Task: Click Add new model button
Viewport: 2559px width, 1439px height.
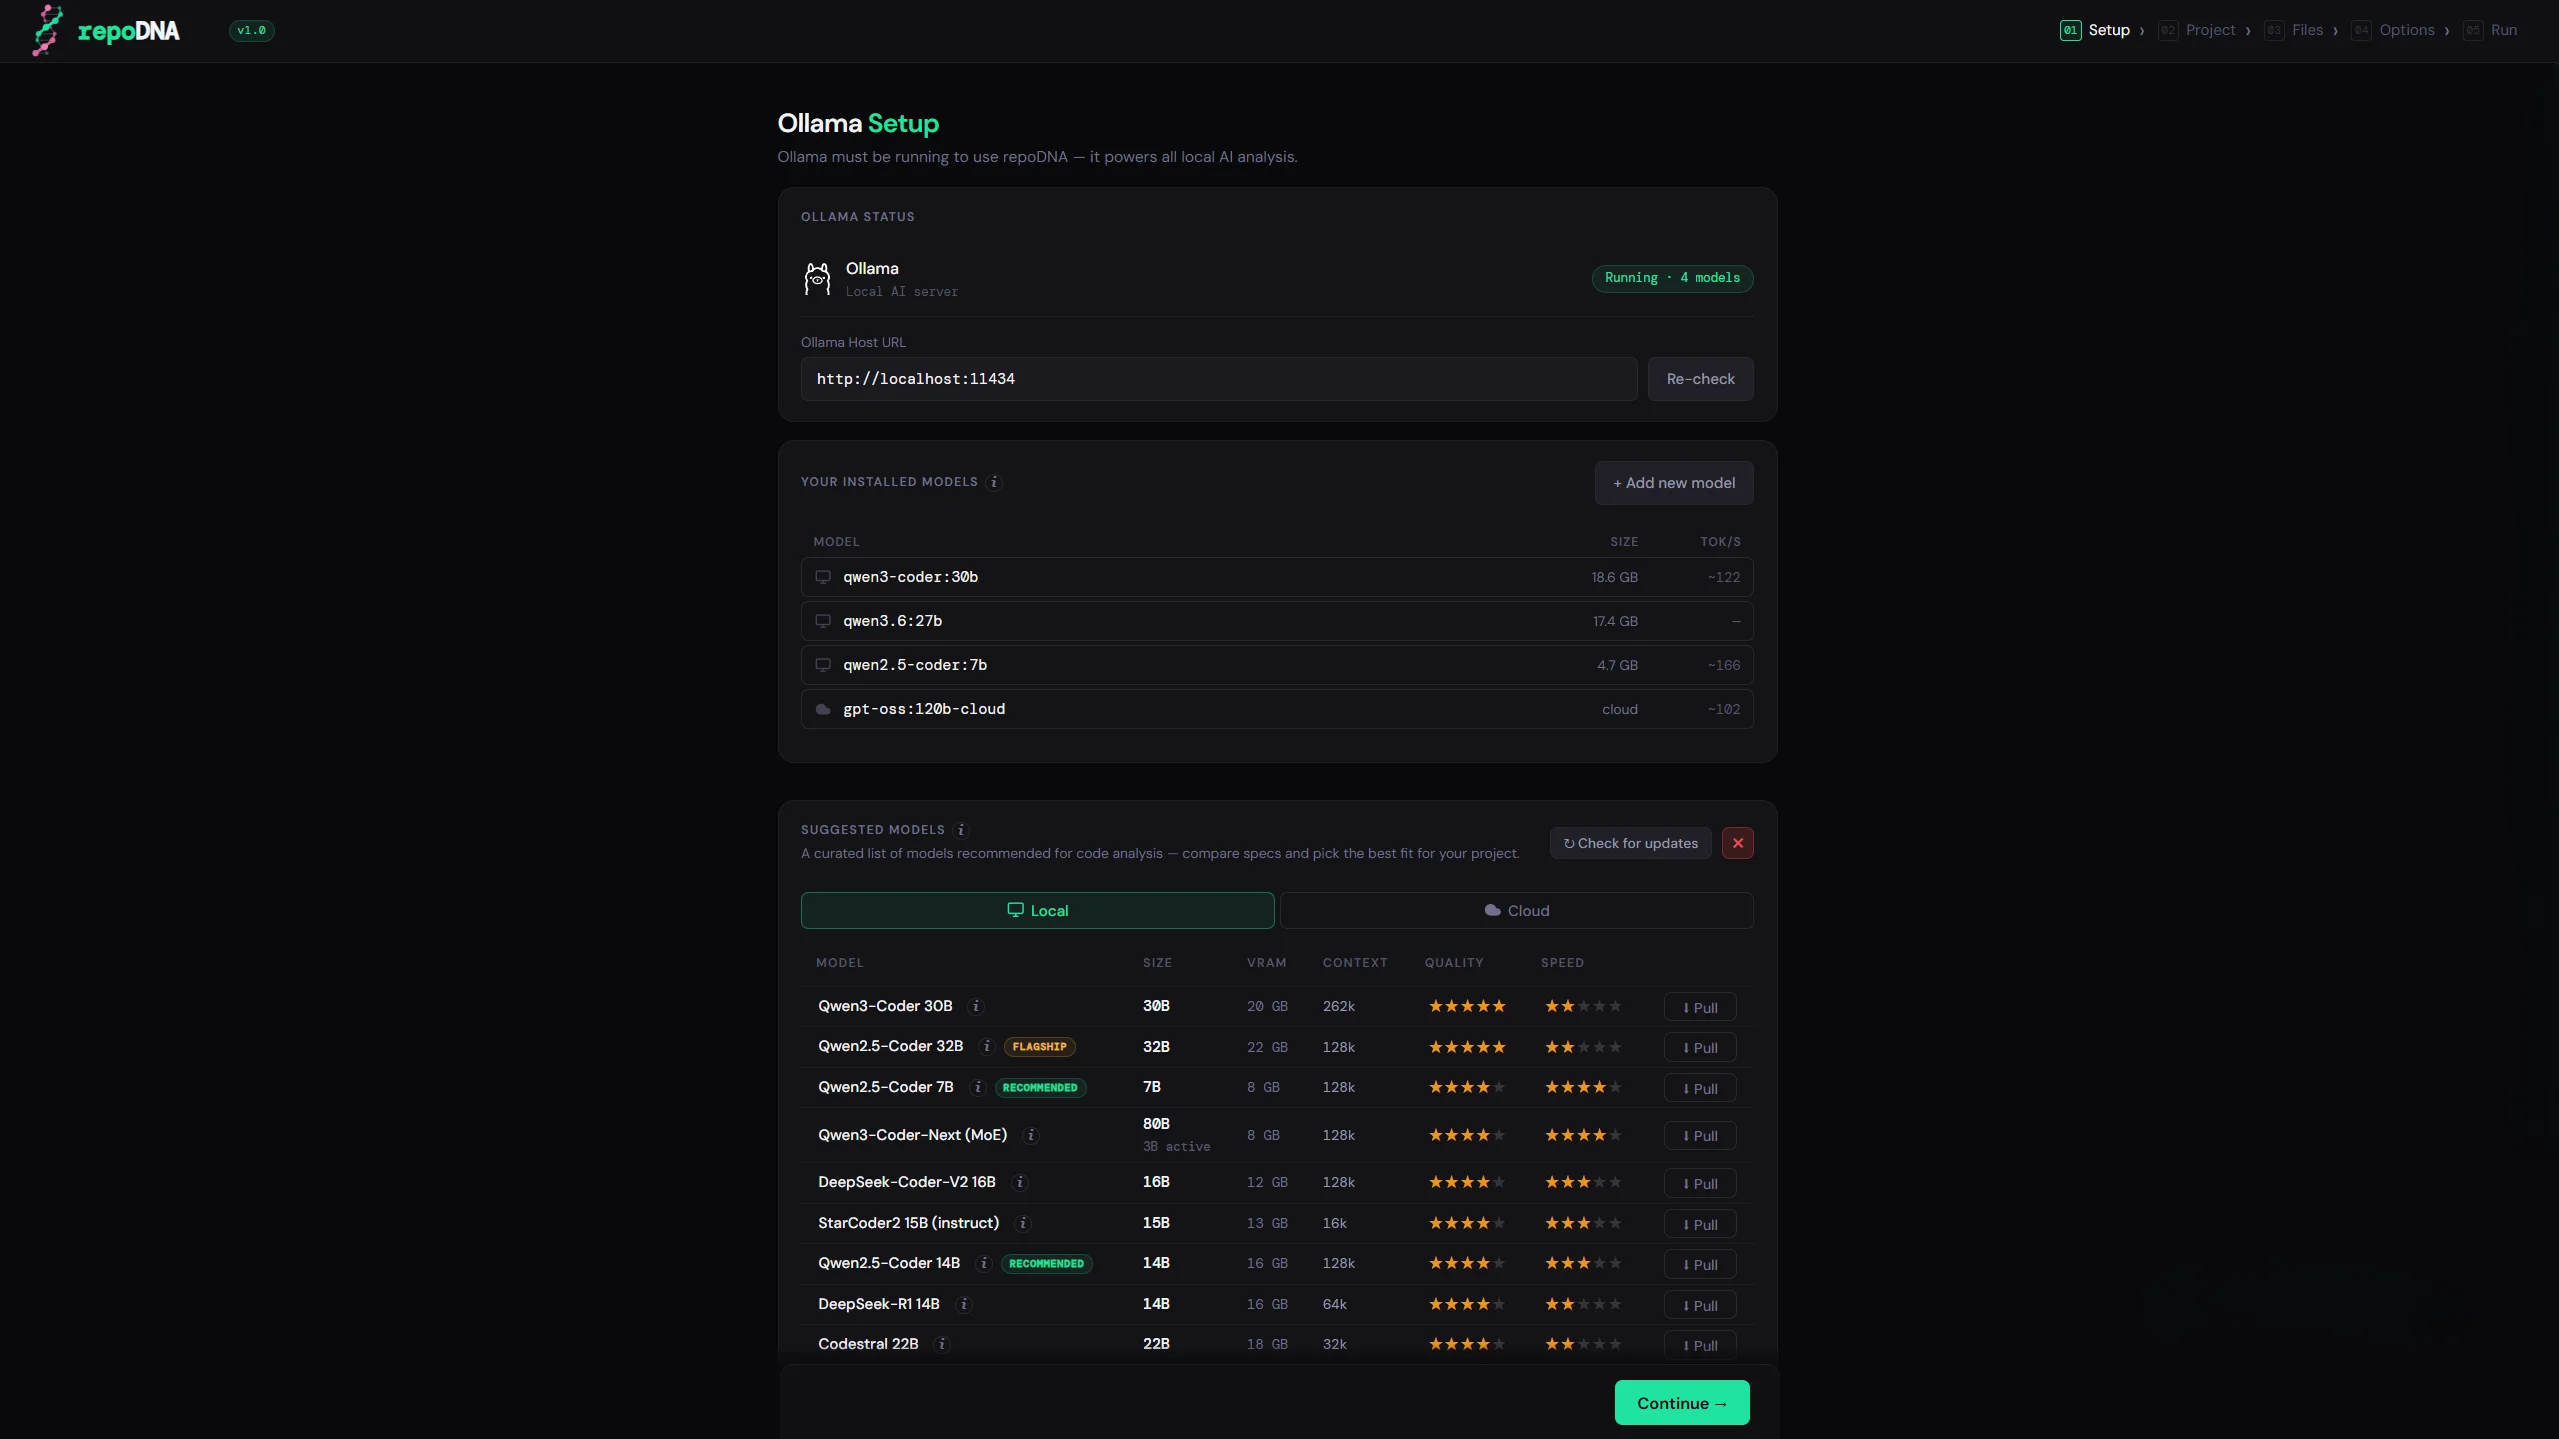Action: pyautogui.click(x=1673, y=483)
